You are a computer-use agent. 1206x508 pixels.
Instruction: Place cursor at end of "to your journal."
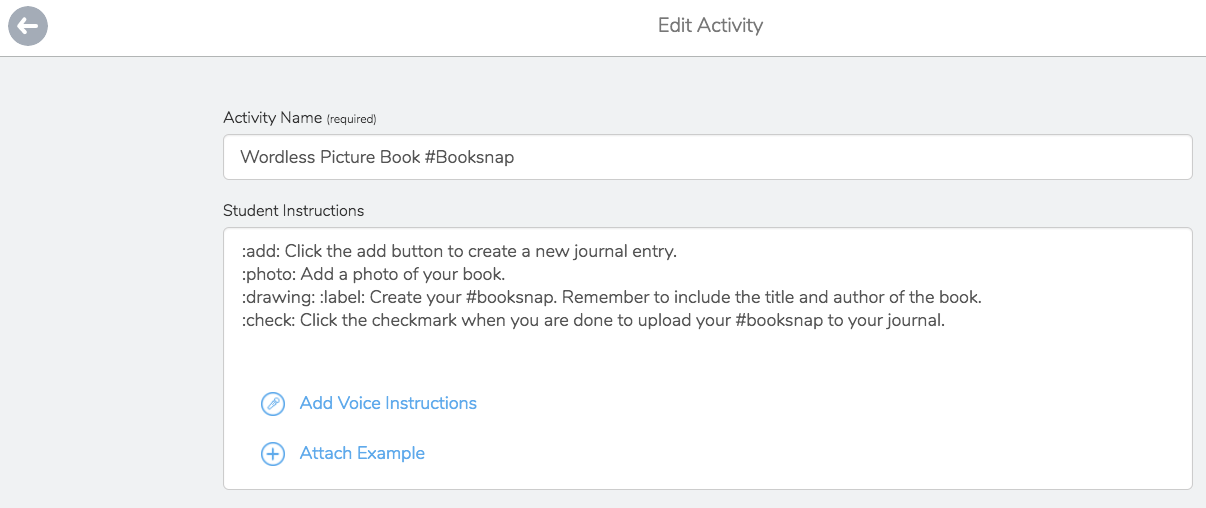[x=945, y=322]
